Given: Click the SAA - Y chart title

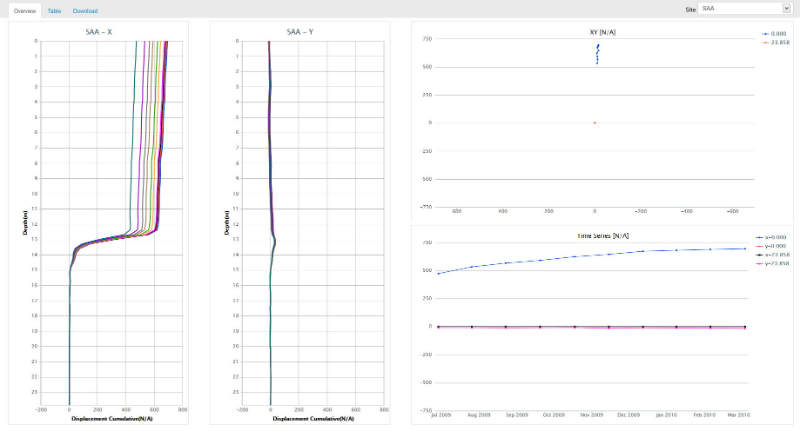Looking at the screenshot, I should (x=300, y=32).
